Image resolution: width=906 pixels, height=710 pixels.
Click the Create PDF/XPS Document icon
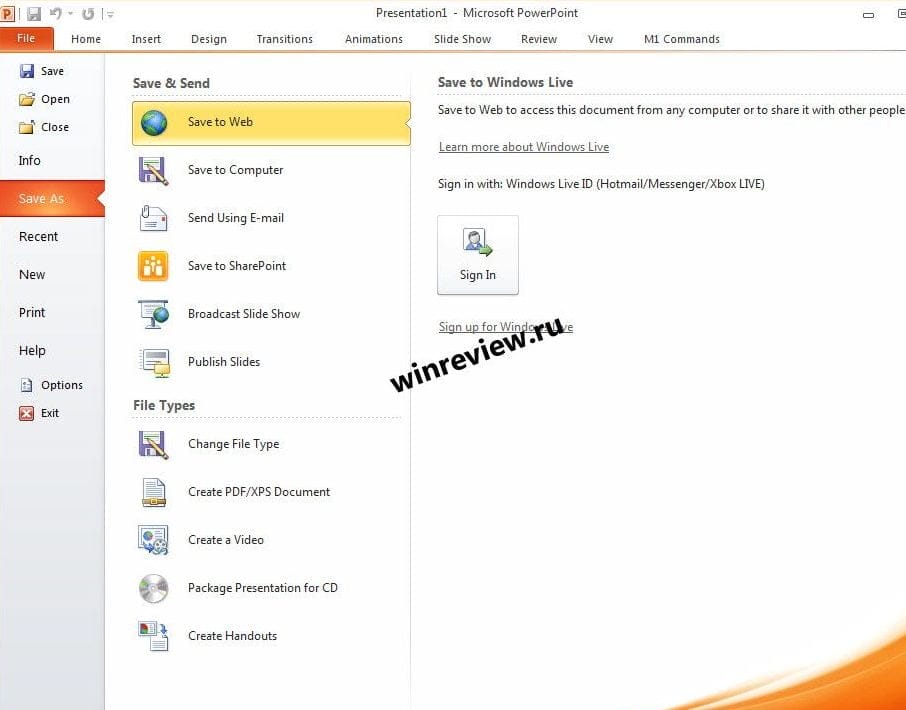point(154,492)
